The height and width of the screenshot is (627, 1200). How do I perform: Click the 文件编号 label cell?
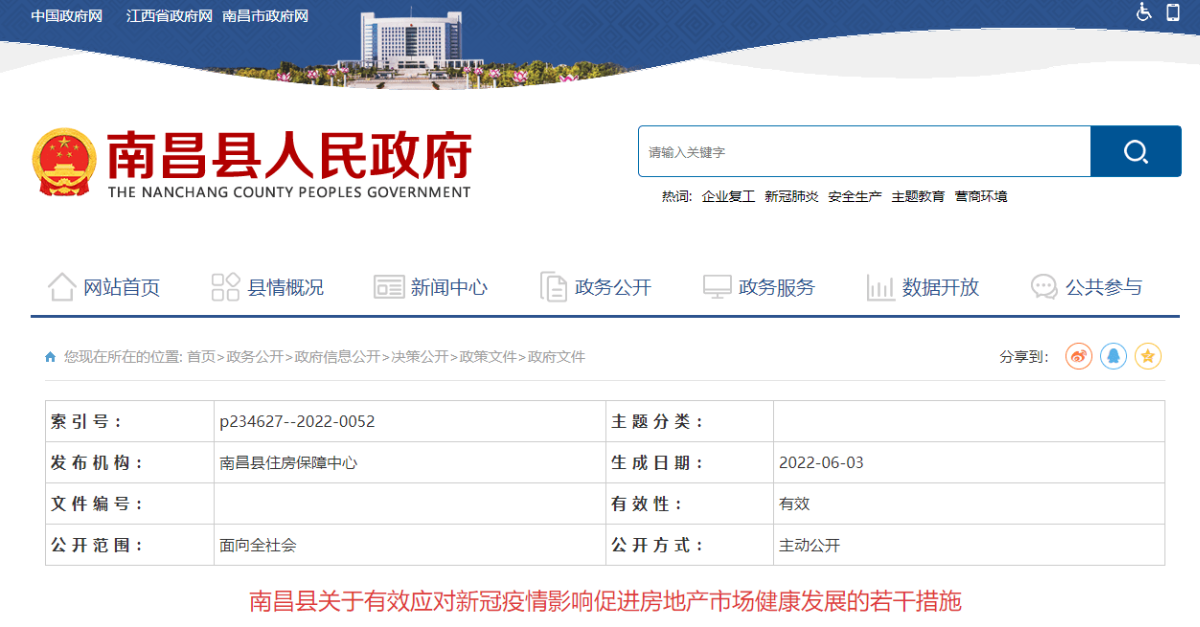point(130,504)
